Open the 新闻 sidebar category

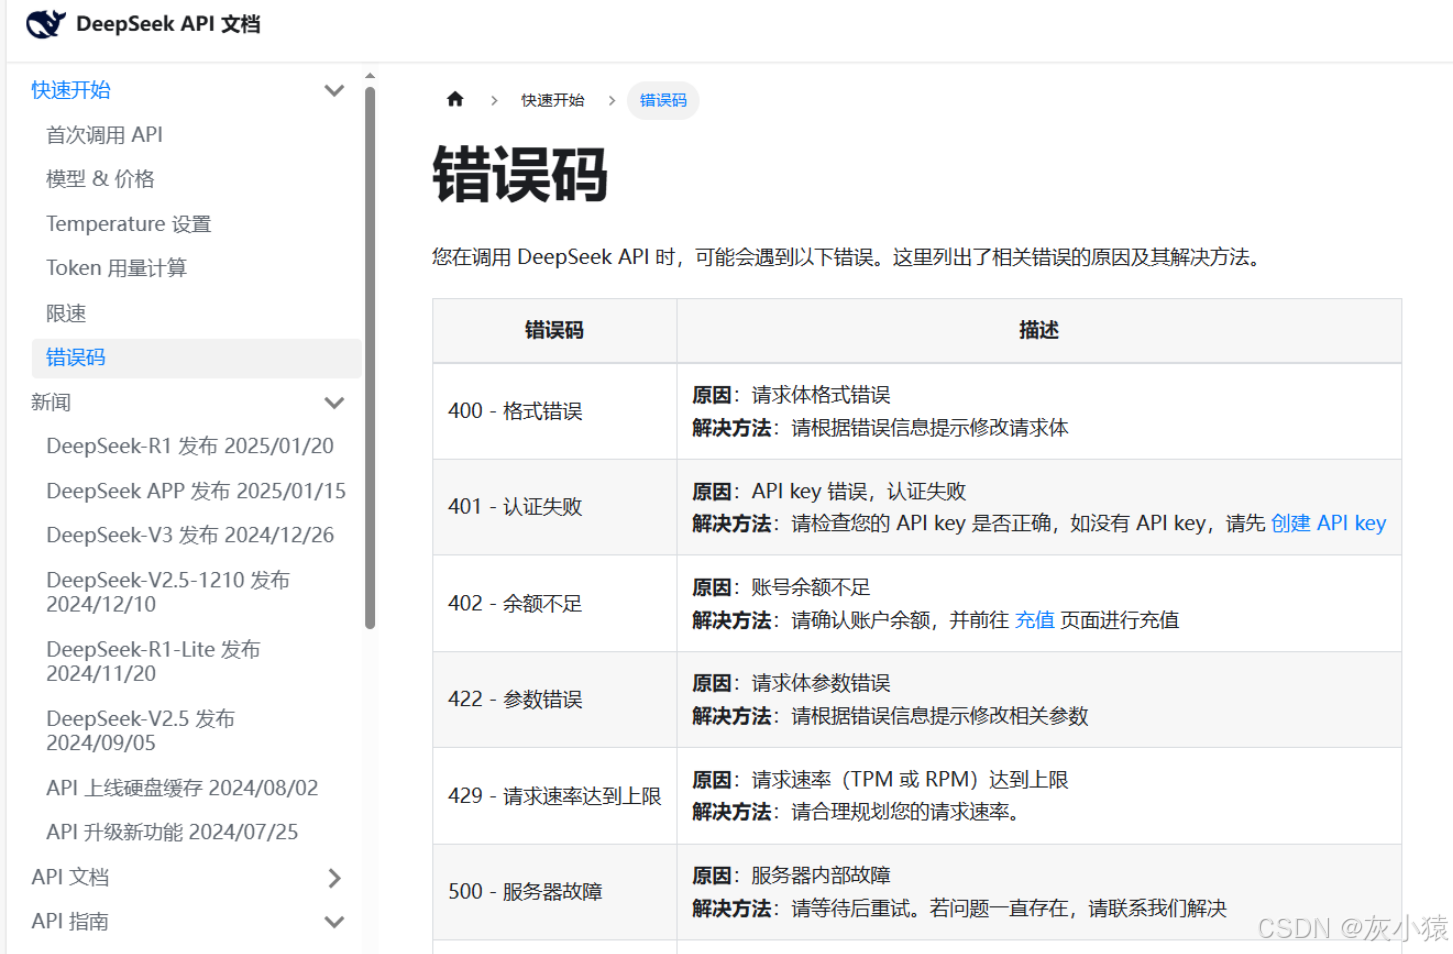coord(51,402)
